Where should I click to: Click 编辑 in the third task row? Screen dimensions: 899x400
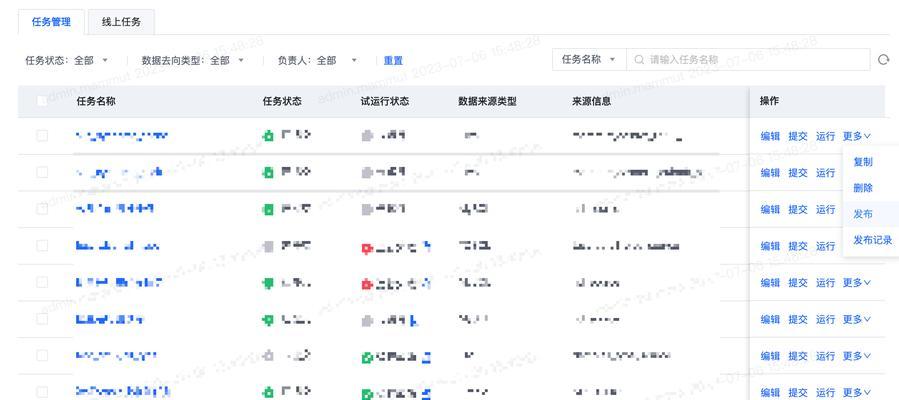(x=770, y=210)
